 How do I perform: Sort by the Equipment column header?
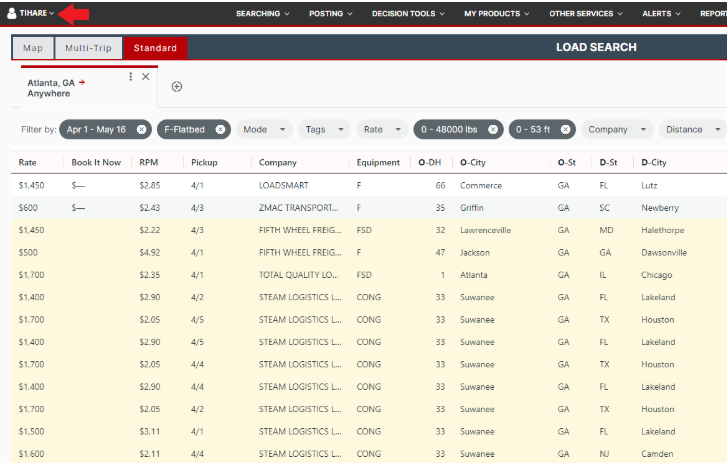click(x=378, y=163)
